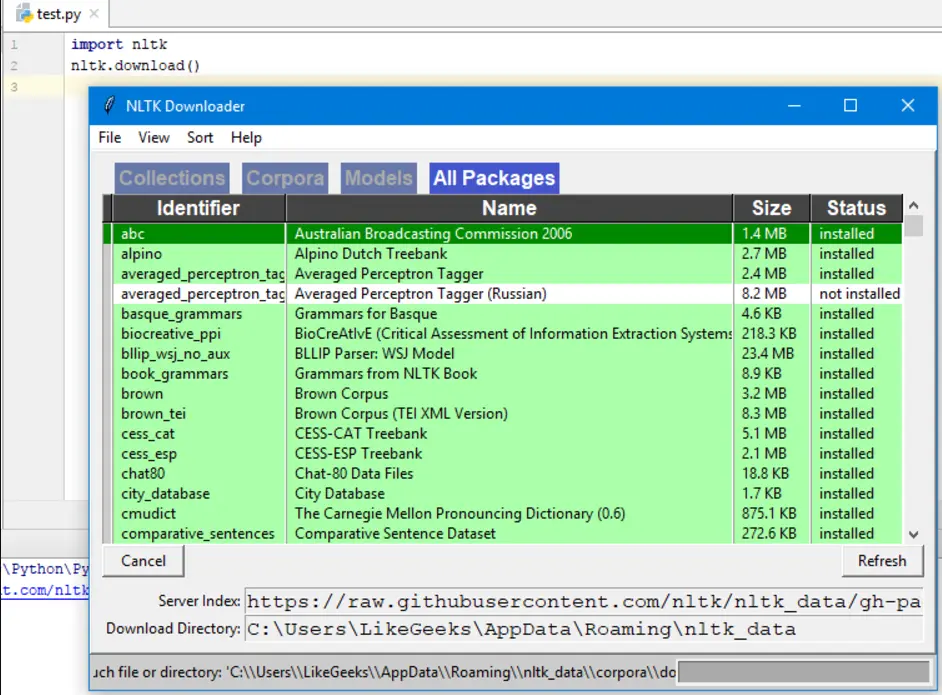
Task: Click the Refresh button
Action: pyautogui.click(x=882, y=560)
